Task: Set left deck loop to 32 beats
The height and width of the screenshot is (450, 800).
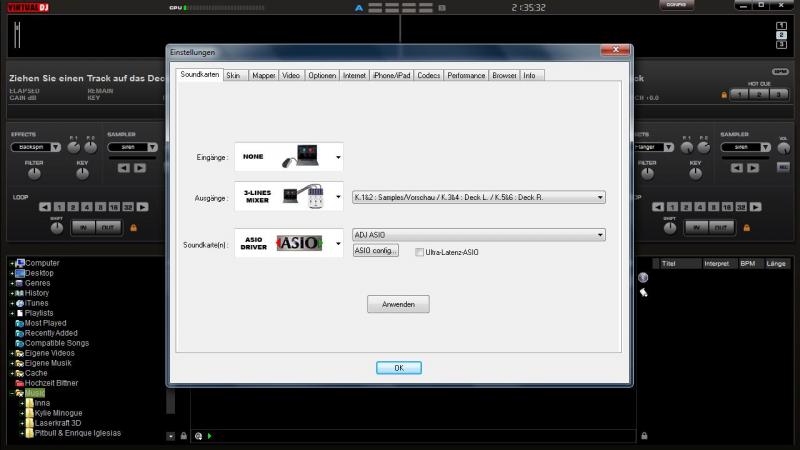Action: [128, 207]
